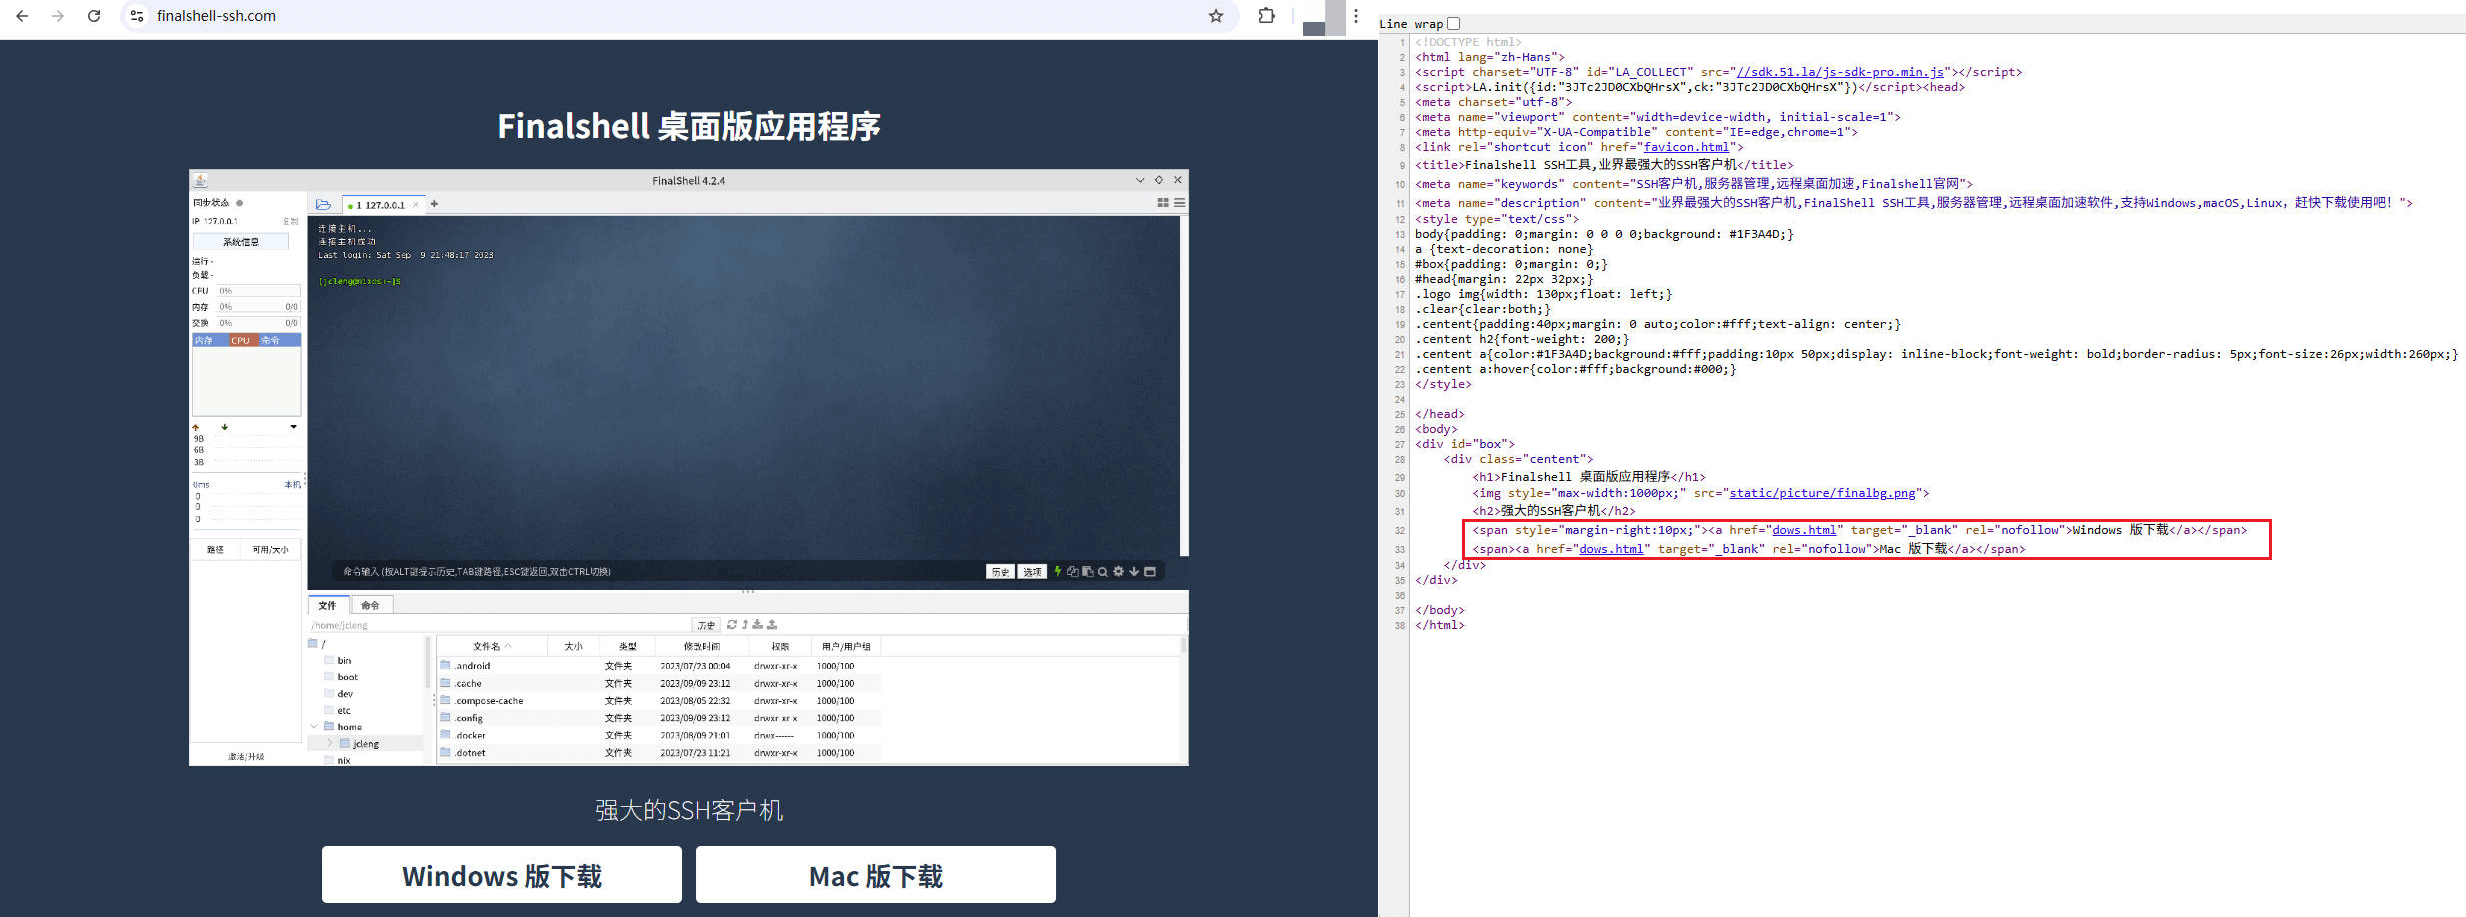The width and height of the screenshot is (2466, 917).
Task: Click the file panel refresh icon
Action: click(732, 624)
